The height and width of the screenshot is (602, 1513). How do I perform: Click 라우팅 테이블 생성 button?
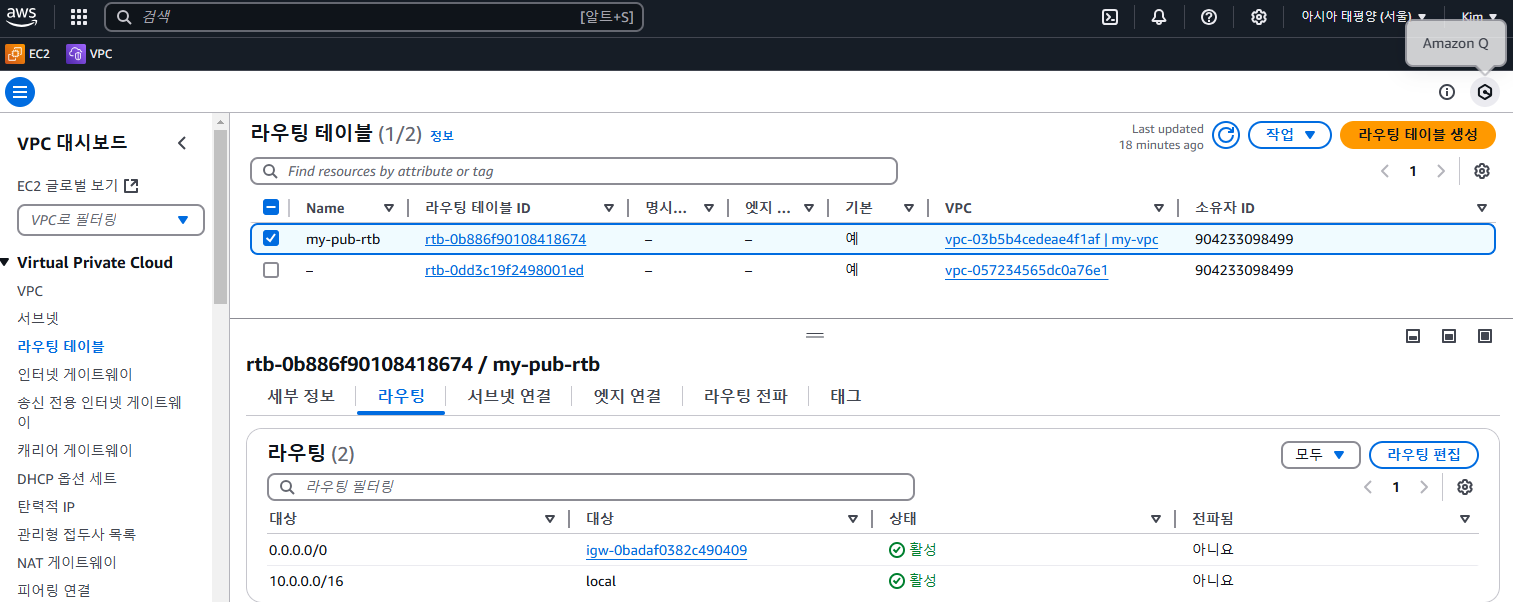[x=1417, y=135]
